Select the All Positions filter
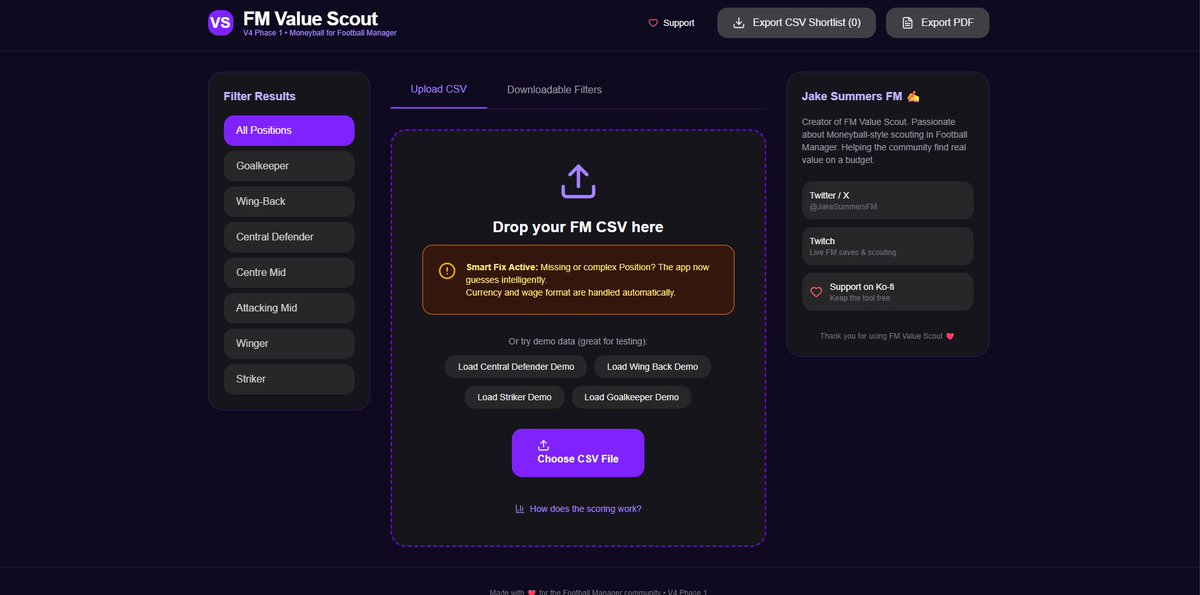This screenshot has height=595, width=1200. coord(289,131)
